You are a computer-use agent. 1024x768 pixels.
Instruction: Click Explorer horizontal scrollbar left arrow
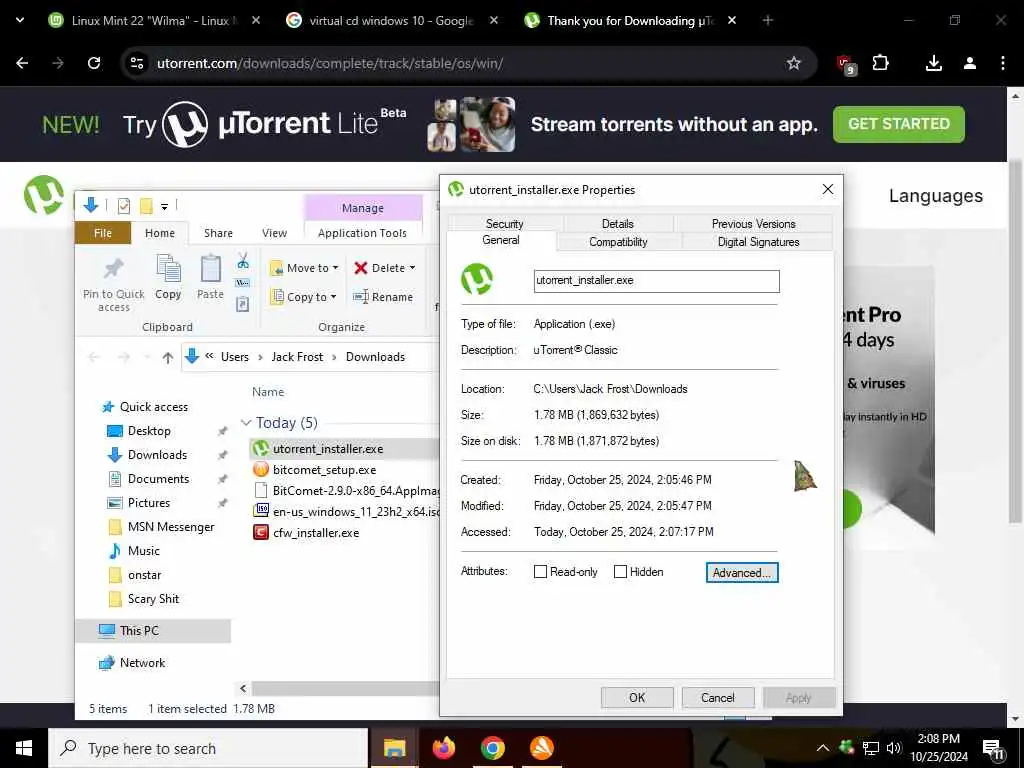point(243,688)
